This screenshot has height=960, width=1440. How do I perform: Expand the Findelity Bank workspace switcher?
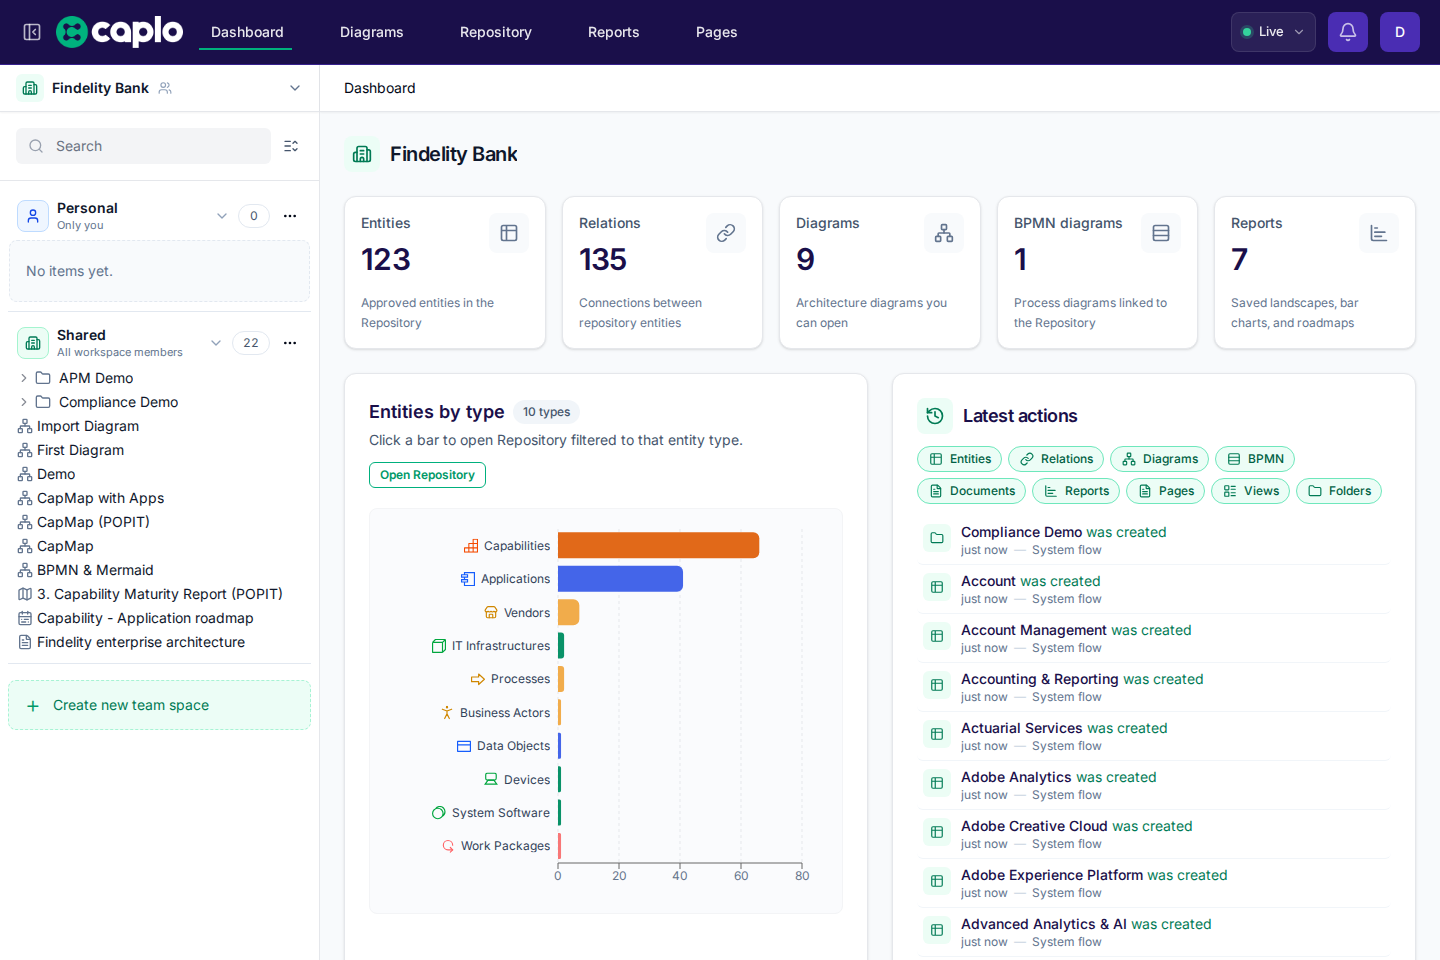coord(295,88)
